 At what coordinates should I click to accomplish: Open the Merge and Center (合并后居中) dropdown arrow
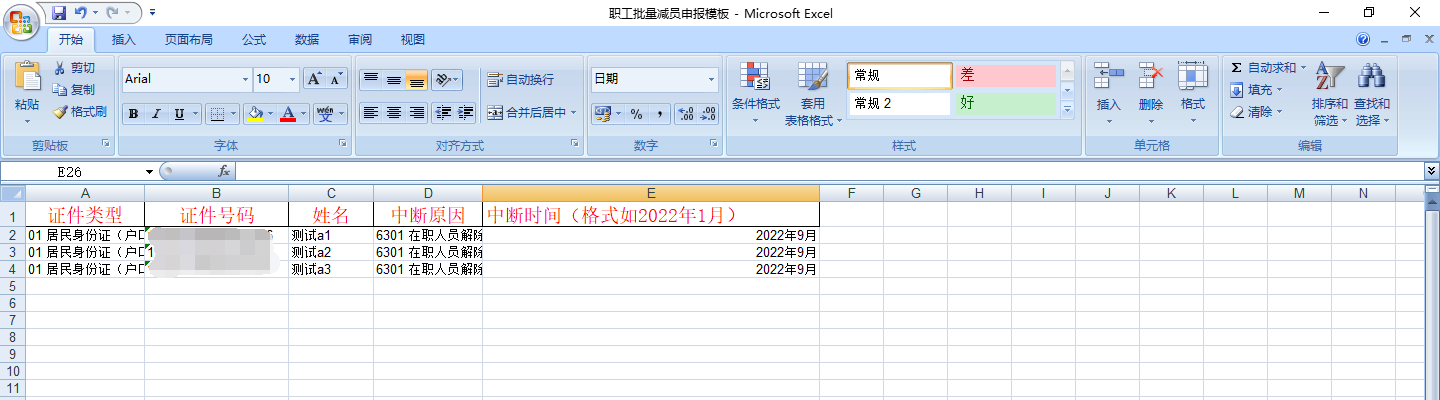point(575,113)
